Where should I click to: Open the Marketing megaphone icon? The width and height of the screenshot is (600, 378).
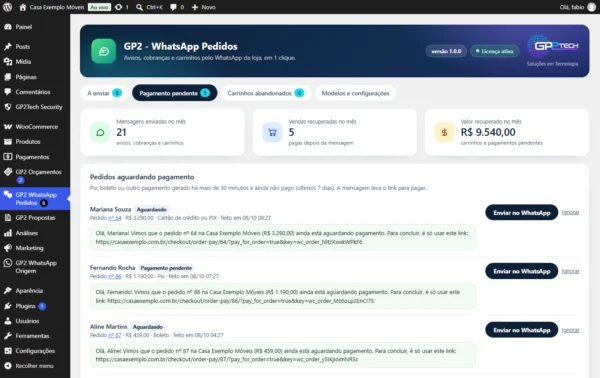8,248
